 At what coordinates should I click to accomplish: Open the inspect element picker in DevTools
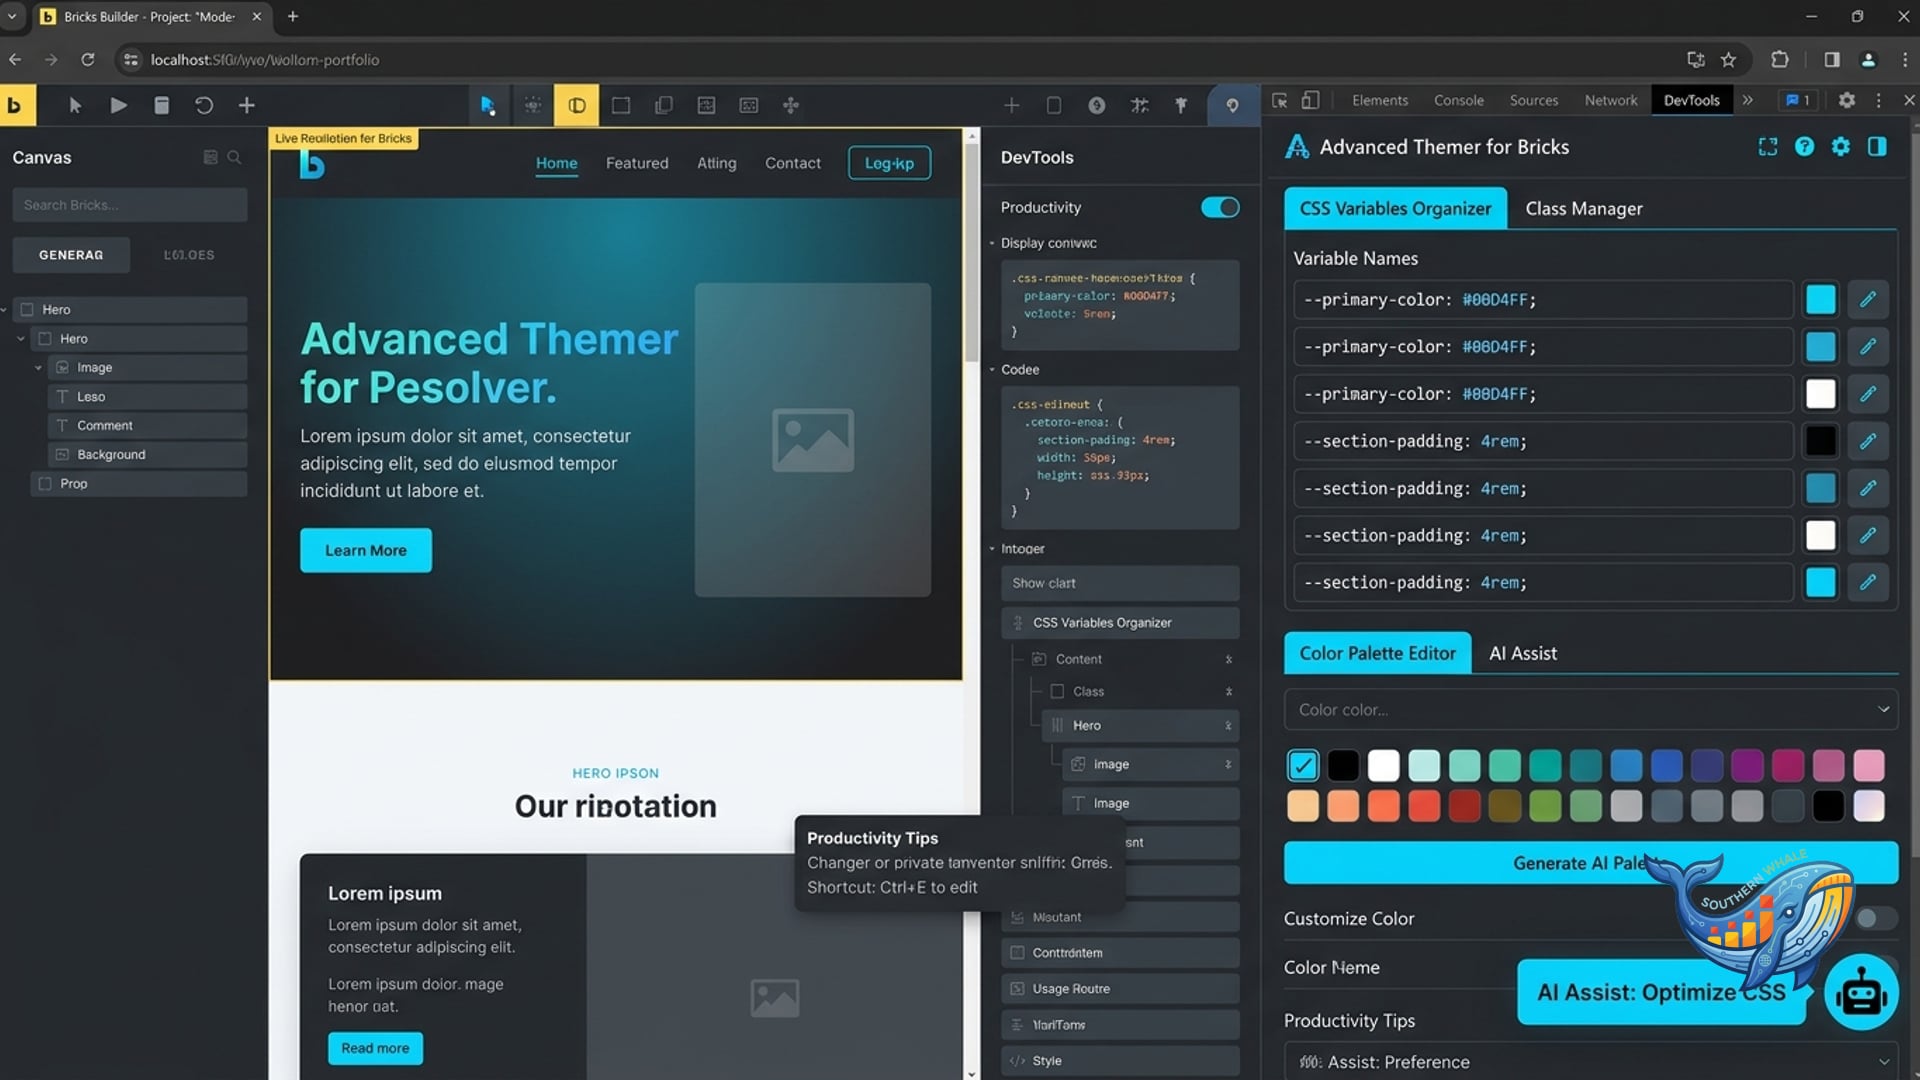pos(1280,100)
